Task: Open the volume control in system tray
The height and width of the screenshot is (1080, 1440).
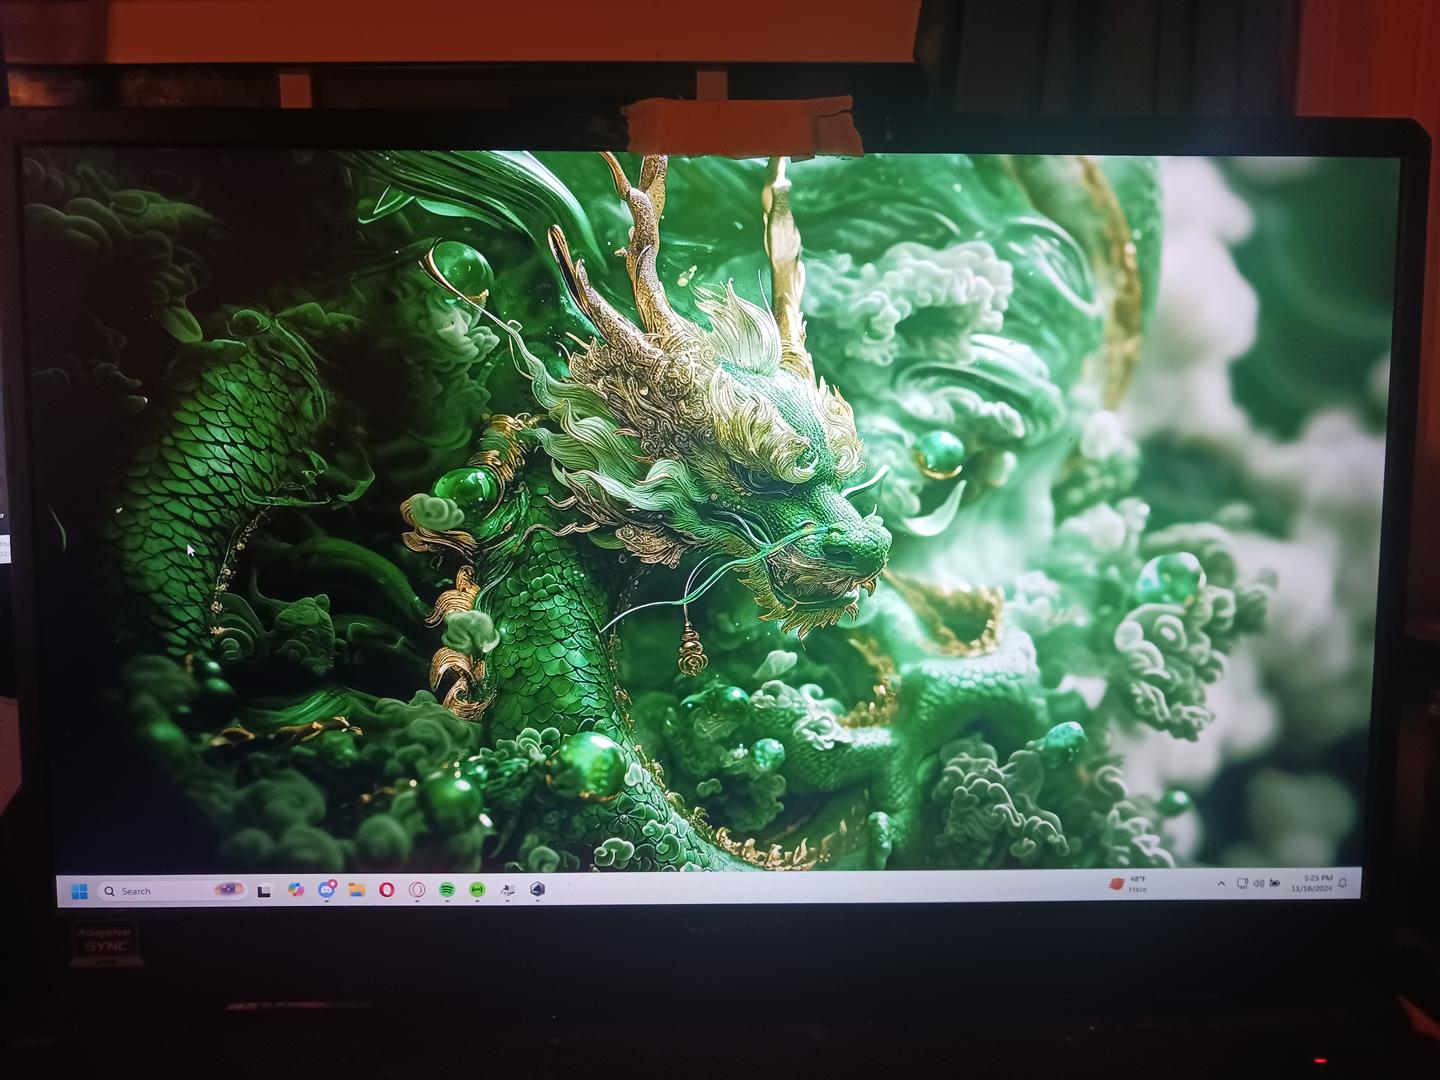Action: pyautogui.click(x=1258, y=884)
